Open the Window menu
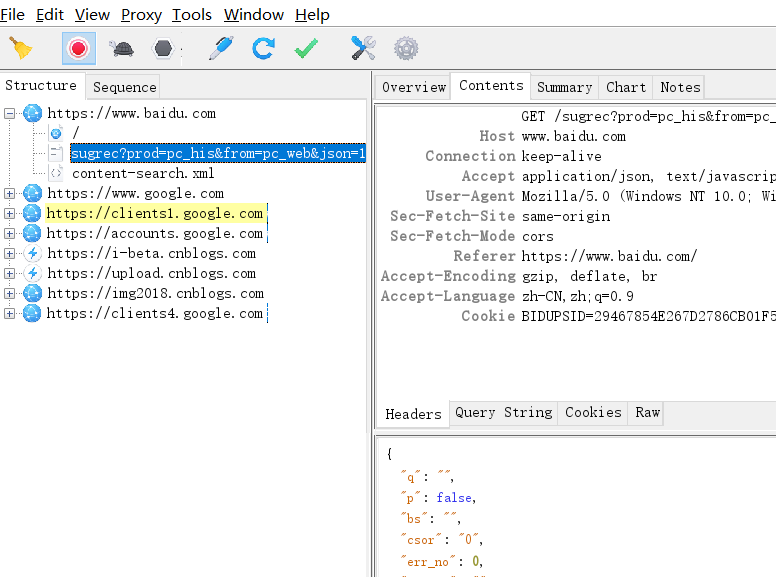Viewport: 776px width, 577px height. 253,15
